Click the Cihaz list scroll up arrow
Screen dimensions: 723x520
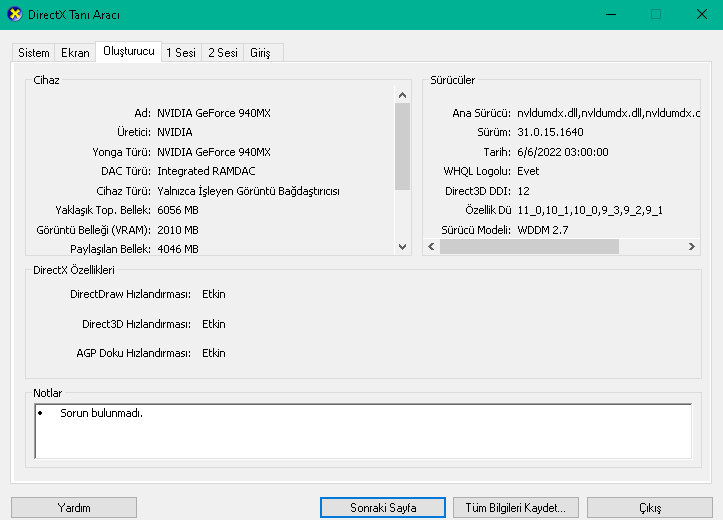[403, 95]
